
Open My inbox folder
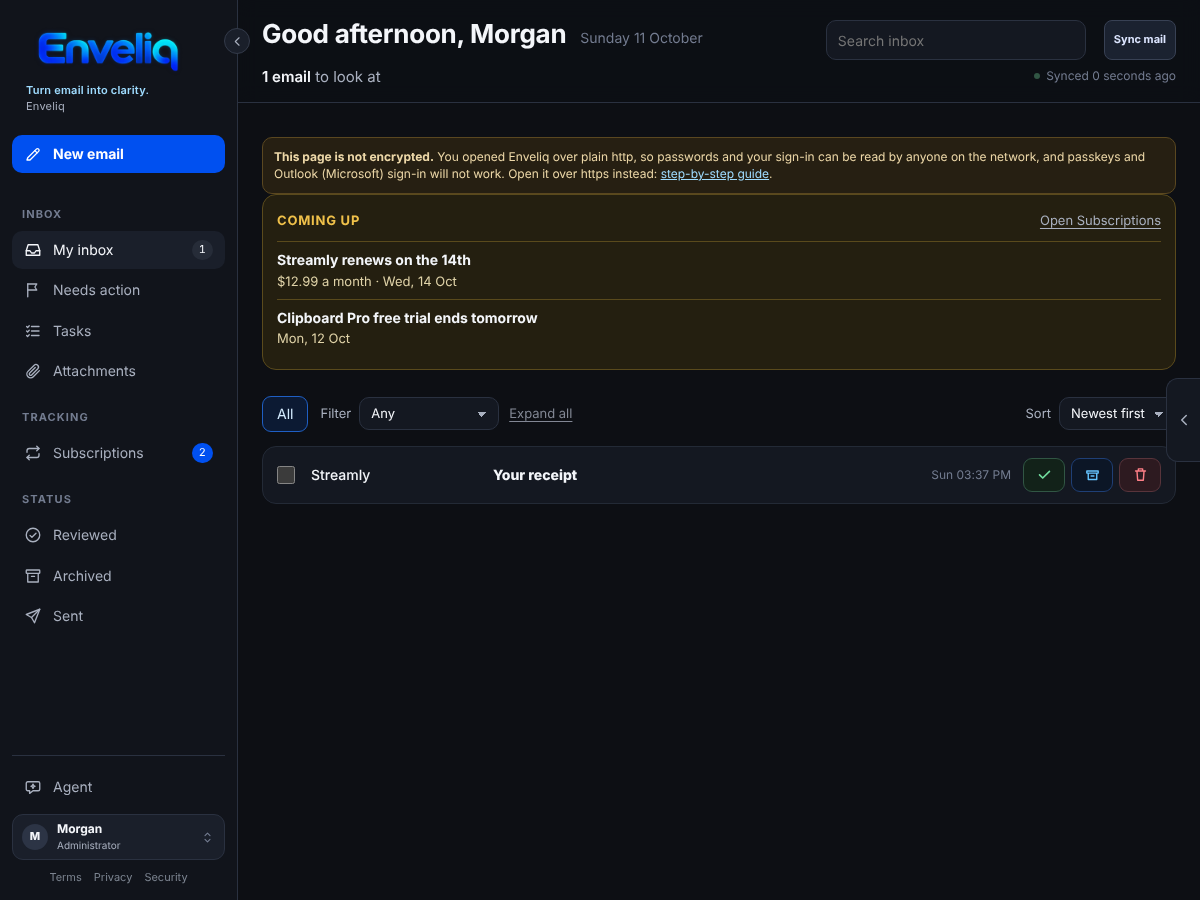click(118, 250)
